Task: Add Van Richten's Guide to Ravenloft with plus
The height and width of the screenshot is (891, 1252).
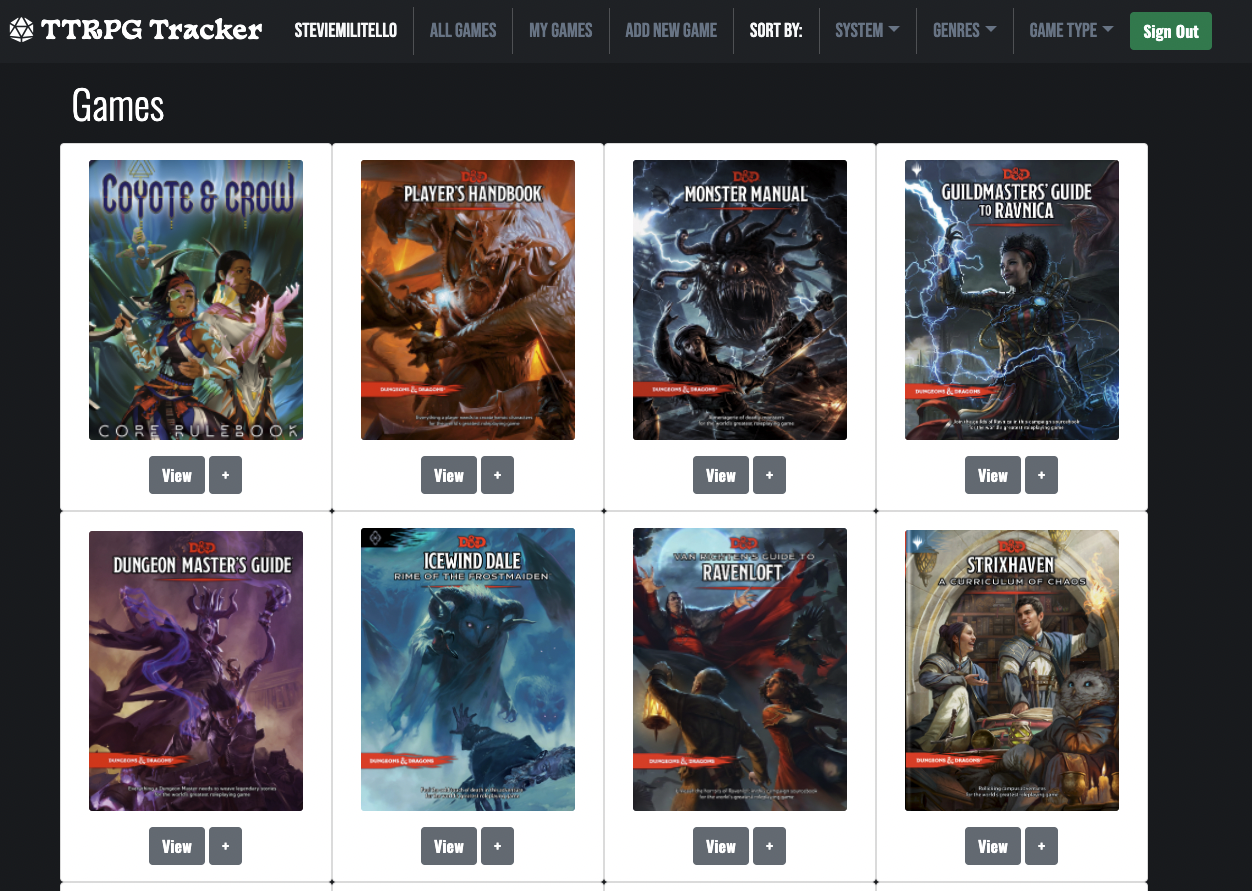Action: click(769, 846)
